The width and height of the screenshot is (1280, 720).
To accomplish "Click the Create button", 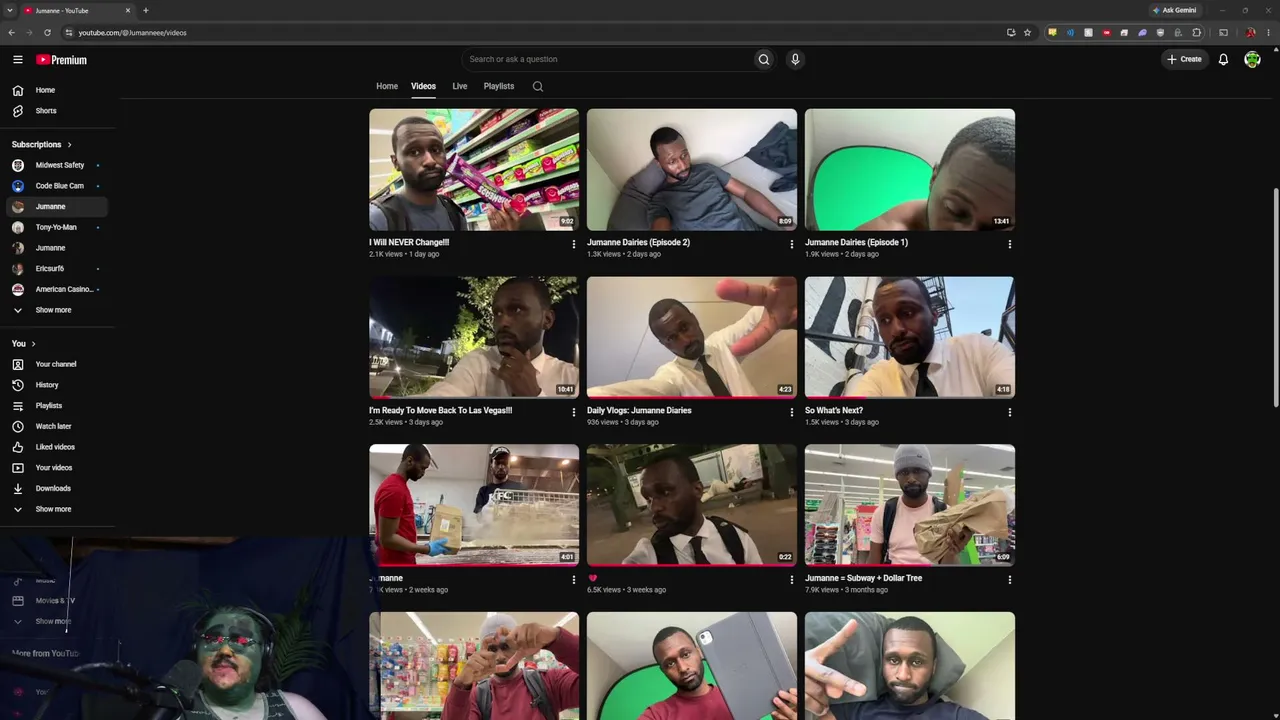I will point(1185,59).
